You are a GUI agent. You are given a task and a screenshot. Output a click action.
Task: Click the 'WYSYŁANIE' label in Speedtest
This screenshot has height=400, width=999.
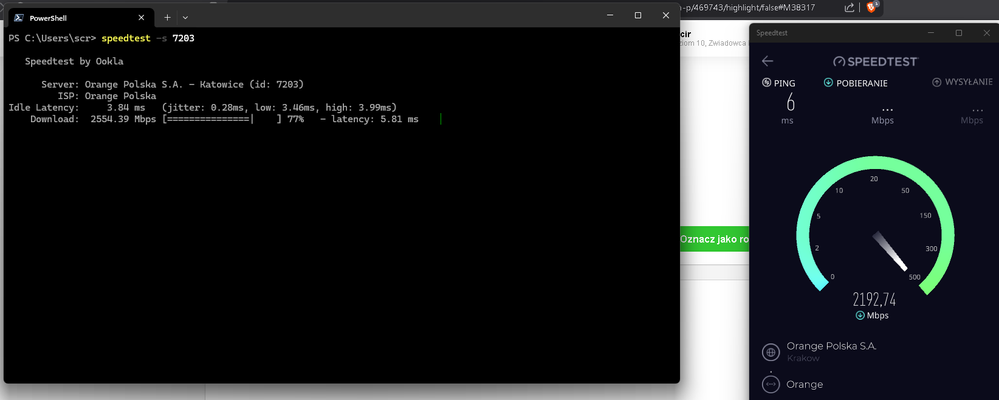968,82
